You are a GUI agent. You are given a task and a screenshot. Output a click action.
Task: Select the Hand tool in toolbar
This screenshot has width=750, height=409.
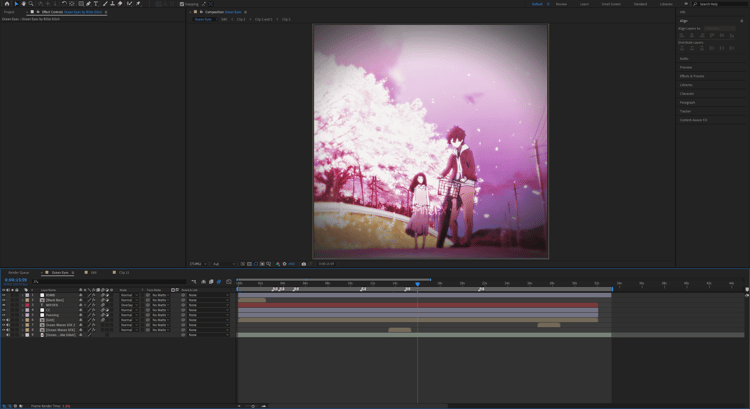23,4
